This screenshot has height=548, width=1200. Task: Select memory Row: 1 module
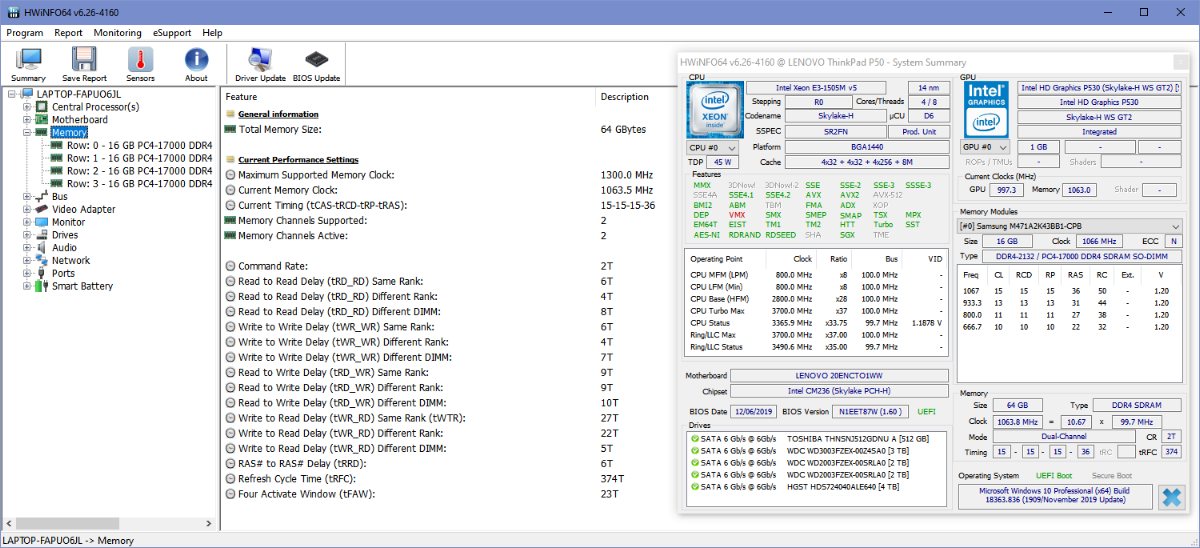[x=139, y=158]
